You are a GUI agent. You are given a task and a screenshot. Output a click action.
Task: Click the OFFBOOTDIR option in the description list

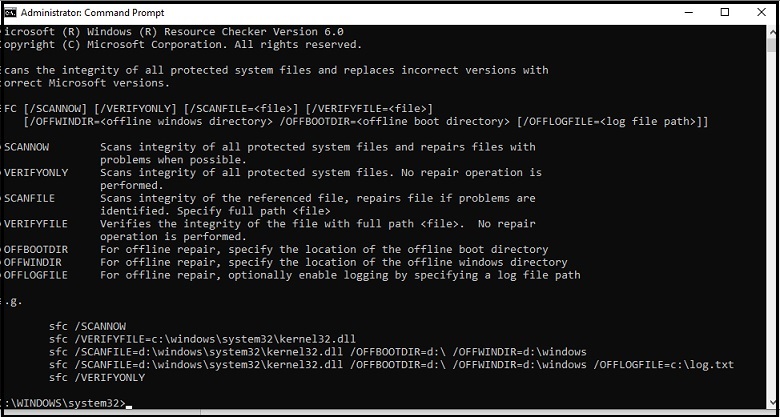pos(36,249)
